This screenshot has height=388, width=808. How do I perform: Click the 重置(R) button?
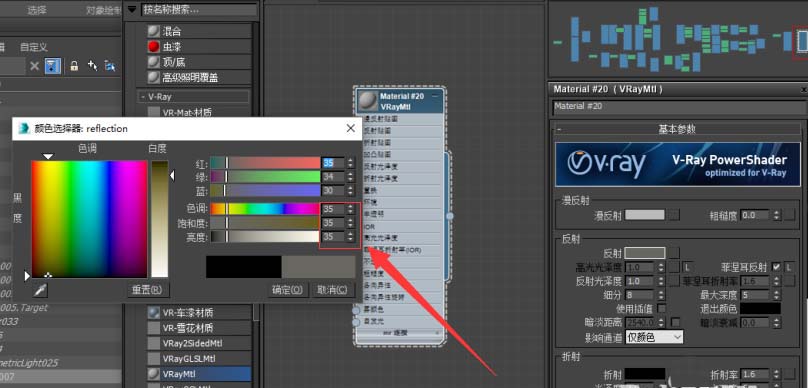[148, 290]
